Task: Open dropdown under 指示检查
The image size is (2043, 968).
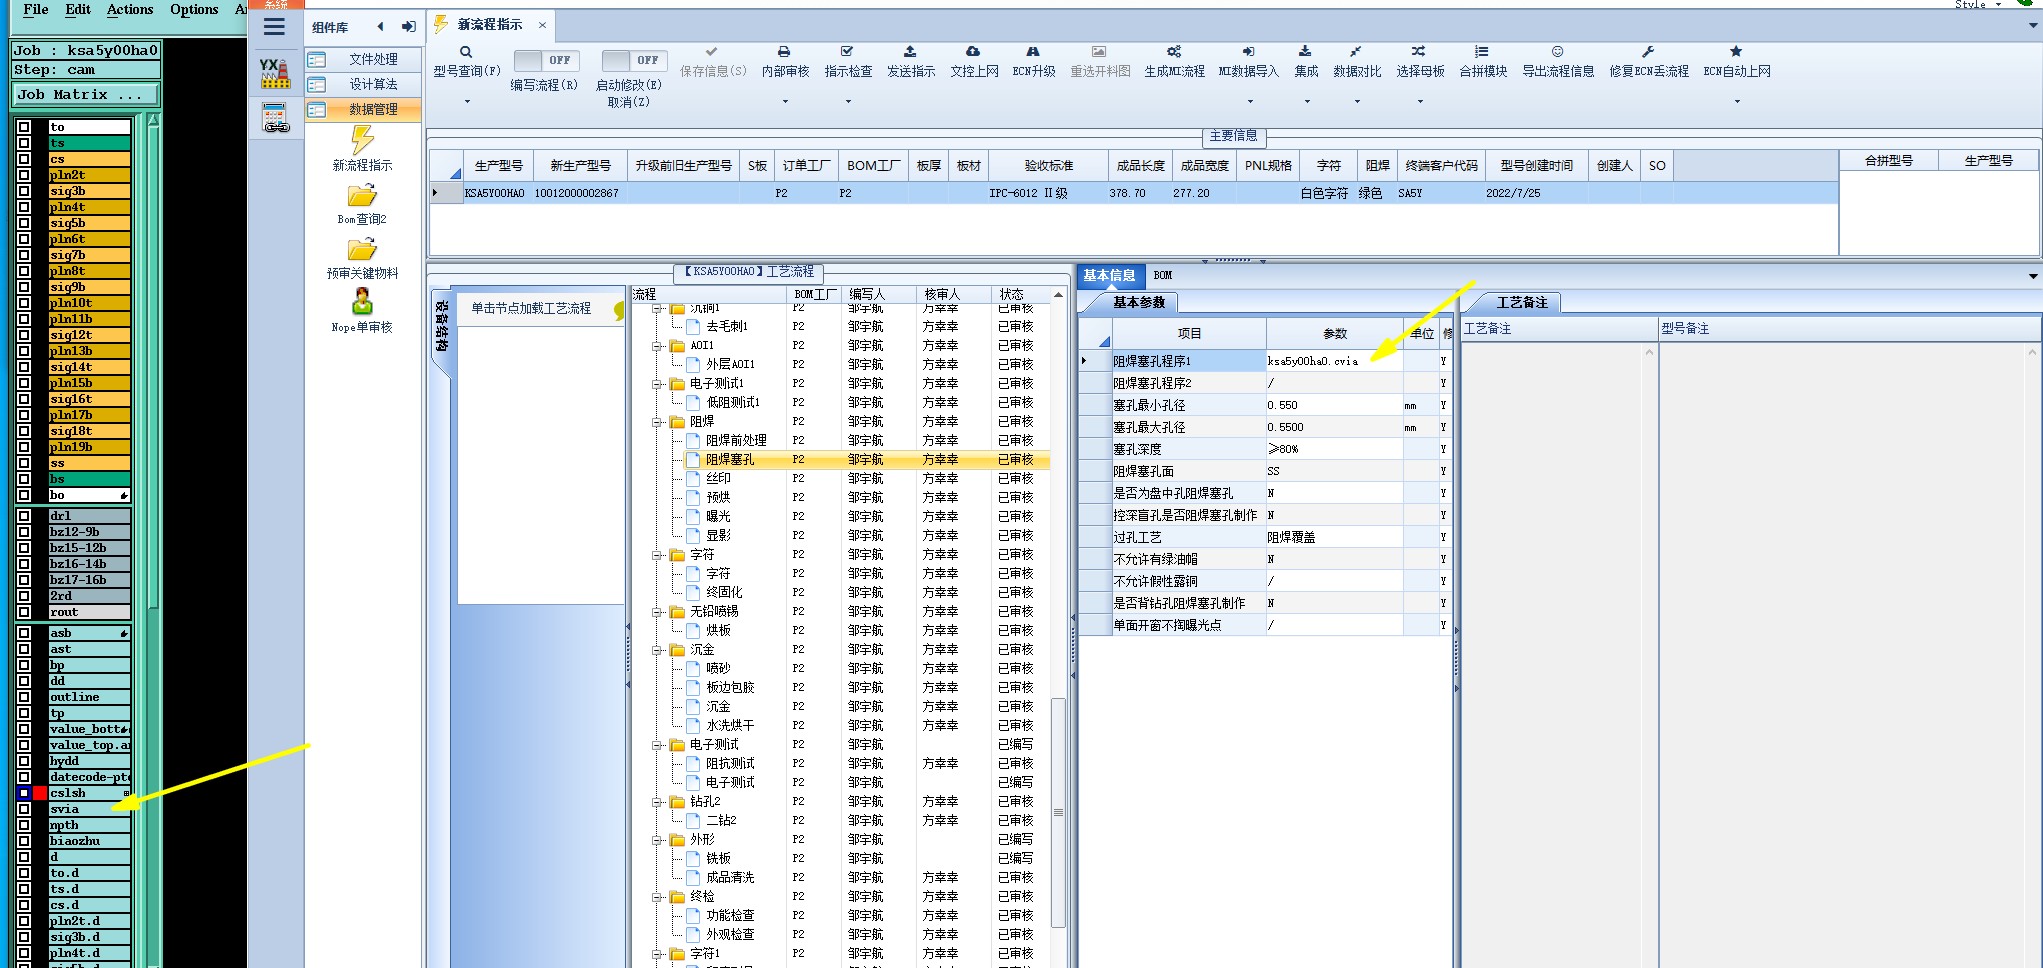Action: coord(848,101)
